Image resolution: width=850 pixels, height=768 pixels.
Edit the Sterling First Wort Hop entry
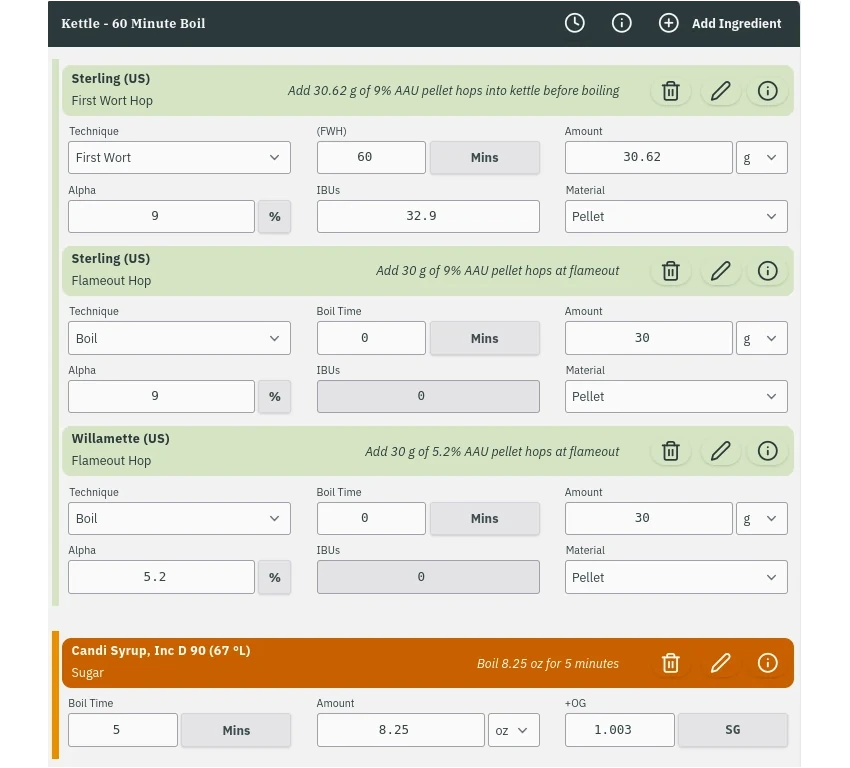click(720, 91)
